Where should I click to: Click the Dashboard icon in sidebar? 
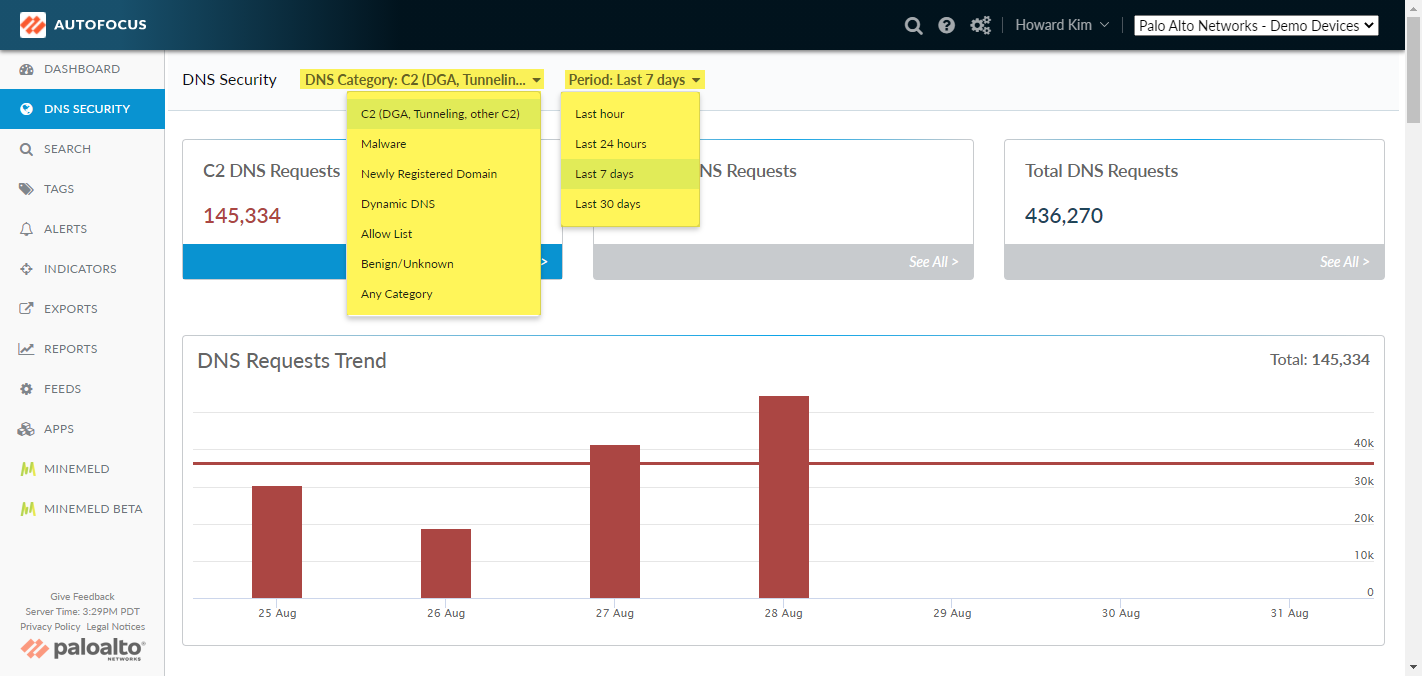pyautogui.click(x=27, y=69)
